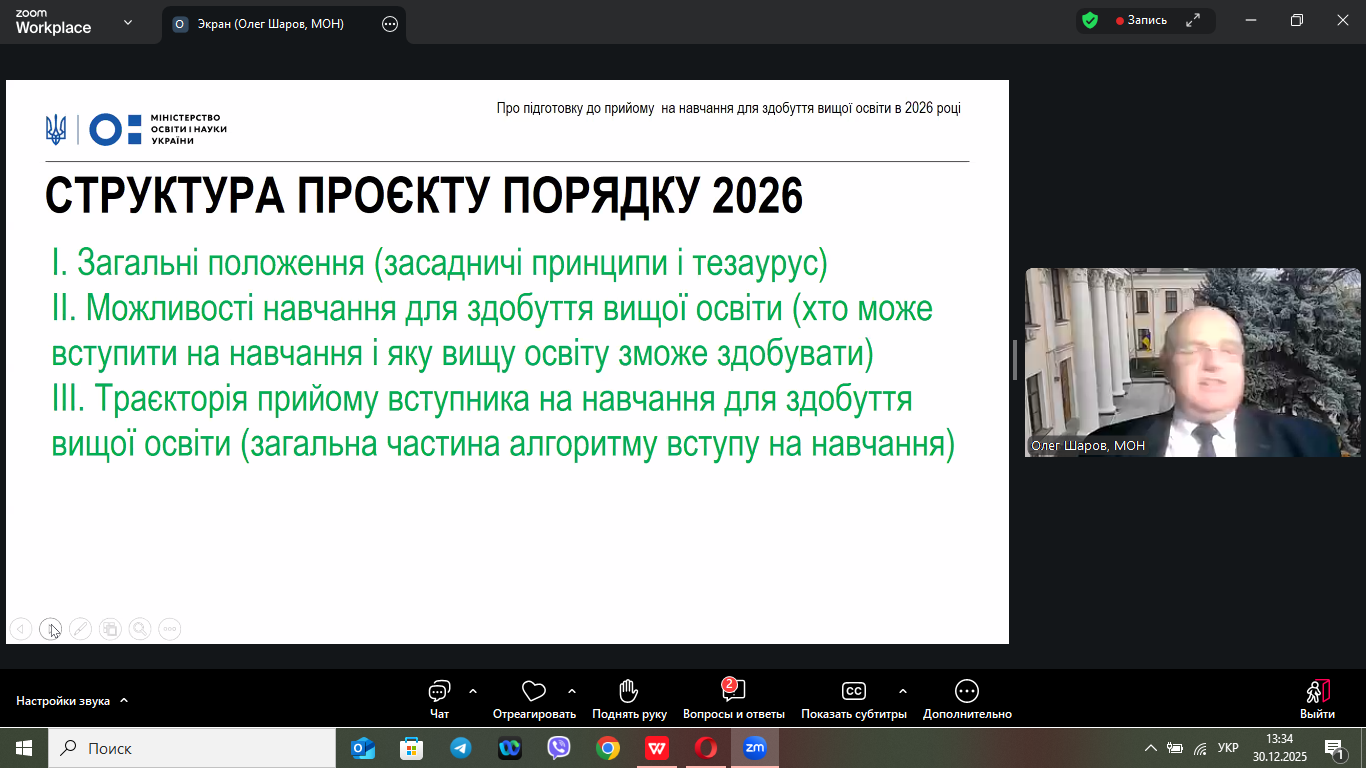
Task: Expand the reactions chevron arrow
Action: tap(572, 691)
